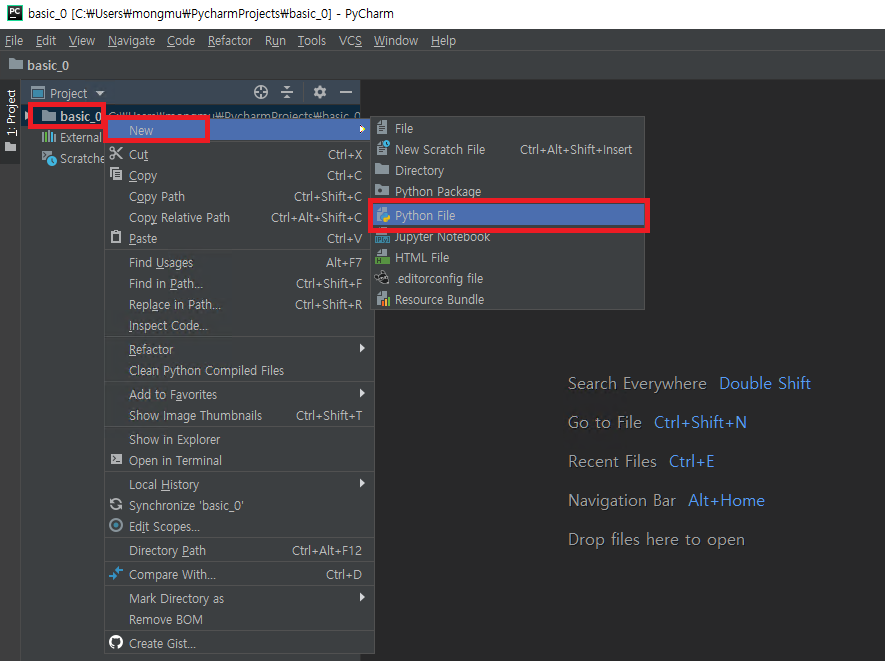Open the Run menu
Image resolution: width=885 pixels, height=661 pixels.
(275, 41)
